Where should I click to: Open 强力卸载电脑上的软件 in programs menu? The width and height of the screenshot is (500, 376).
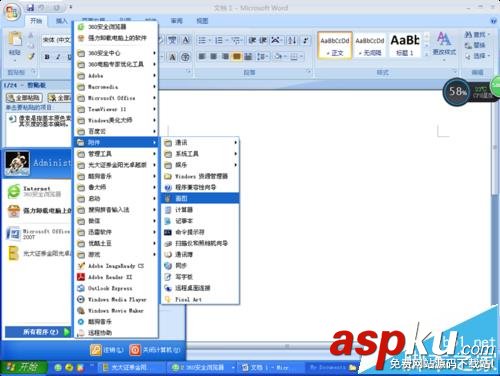116,38
